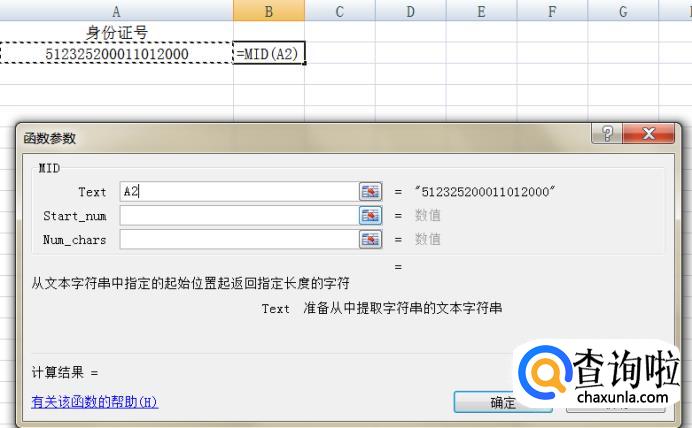This screenshot has width=692, height=428.
Task: Select column A header
Action: point(117,11)
